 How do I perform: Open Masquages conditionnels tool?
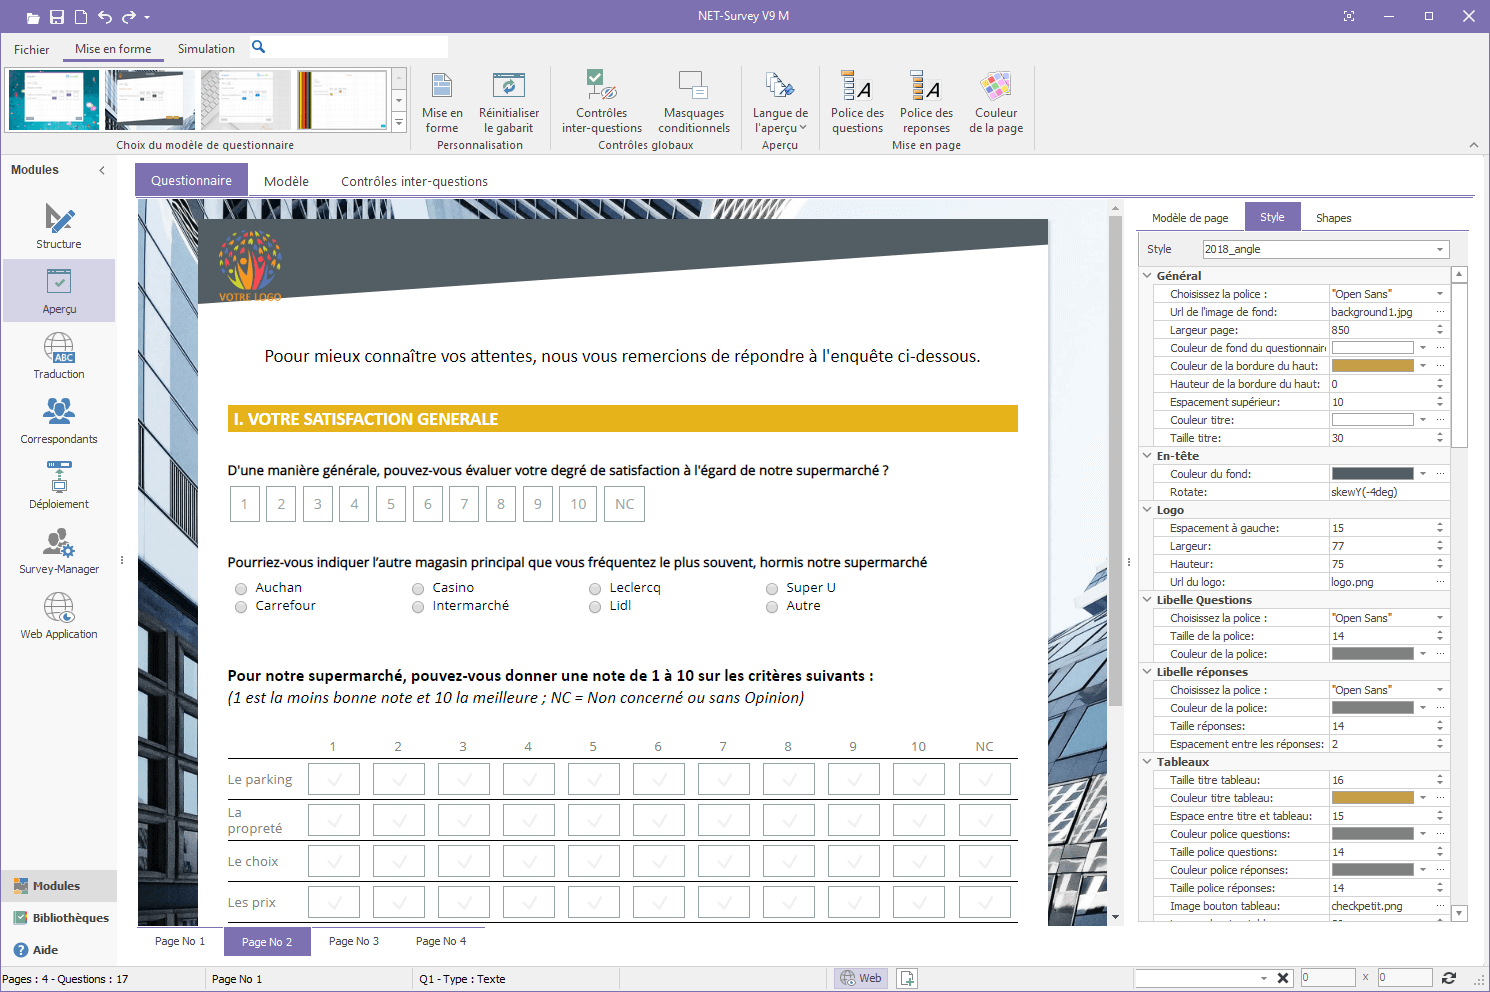[694, 103]
